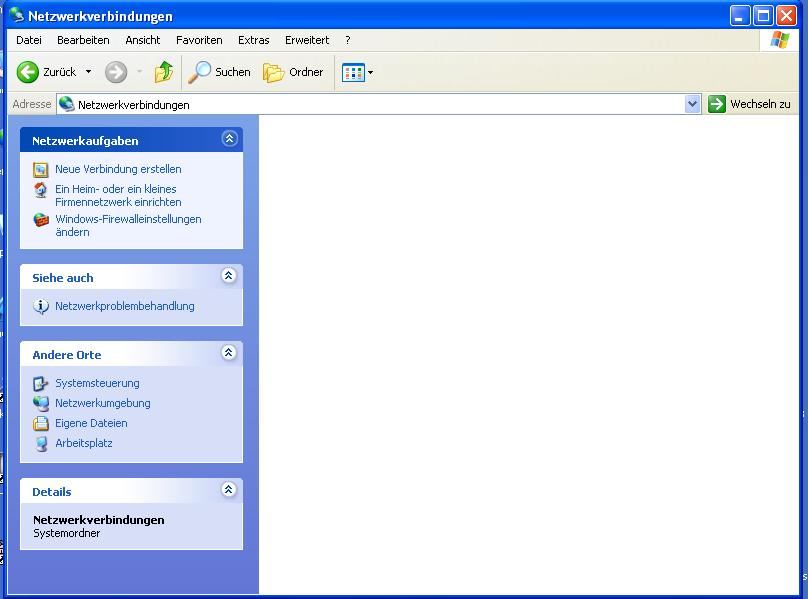Click the Eigene Dateien folder icon
808x599 pixels.
pyautogui.click(x=41, y=423)
